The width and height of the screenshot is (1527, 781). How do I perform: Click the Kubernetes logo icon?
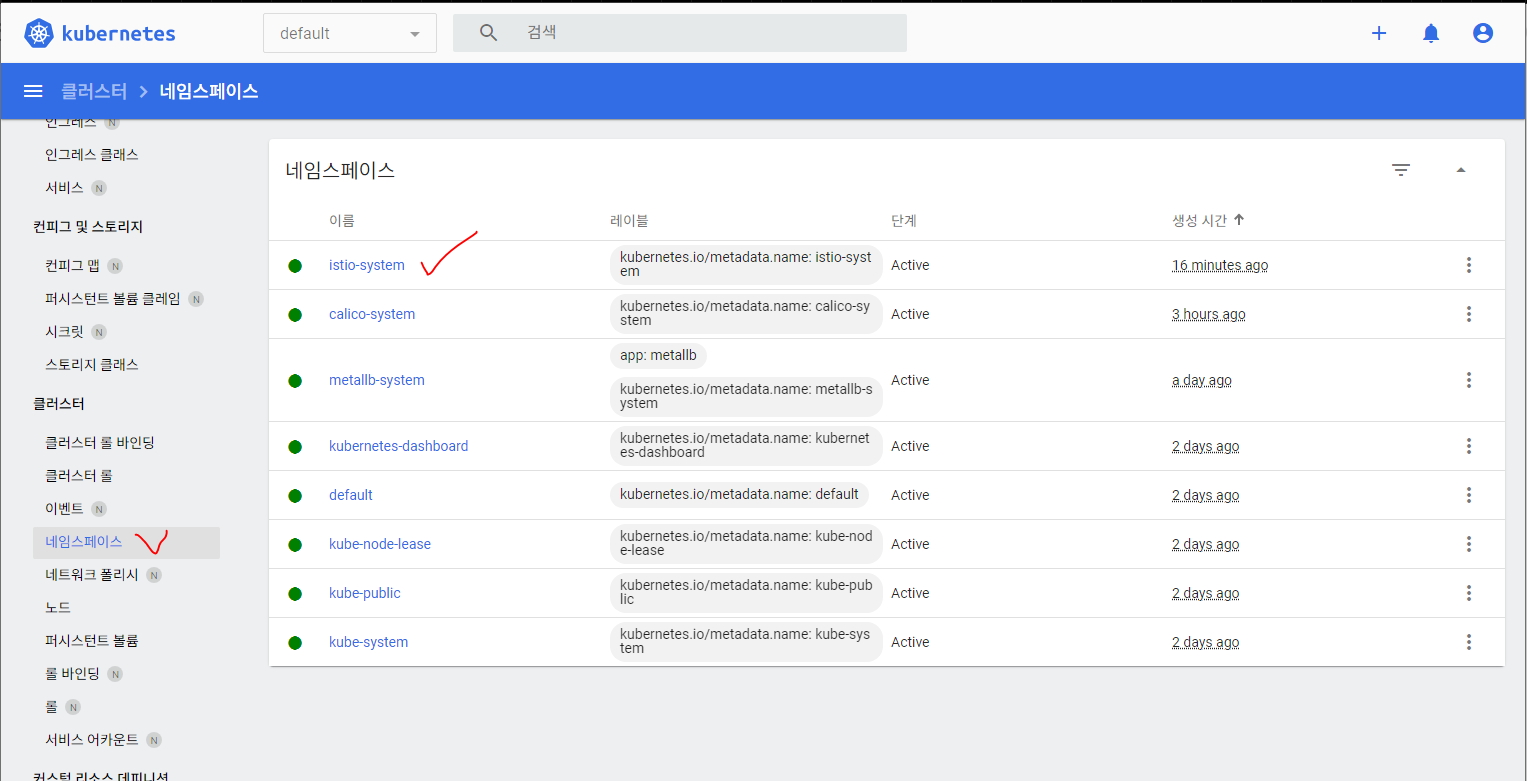pos(39,33)
